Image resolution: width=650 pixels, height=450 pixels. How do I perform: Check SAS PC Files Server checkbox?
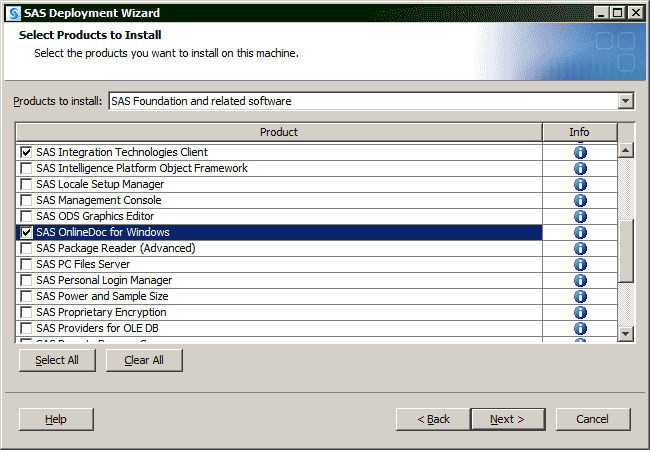point(26,264)
